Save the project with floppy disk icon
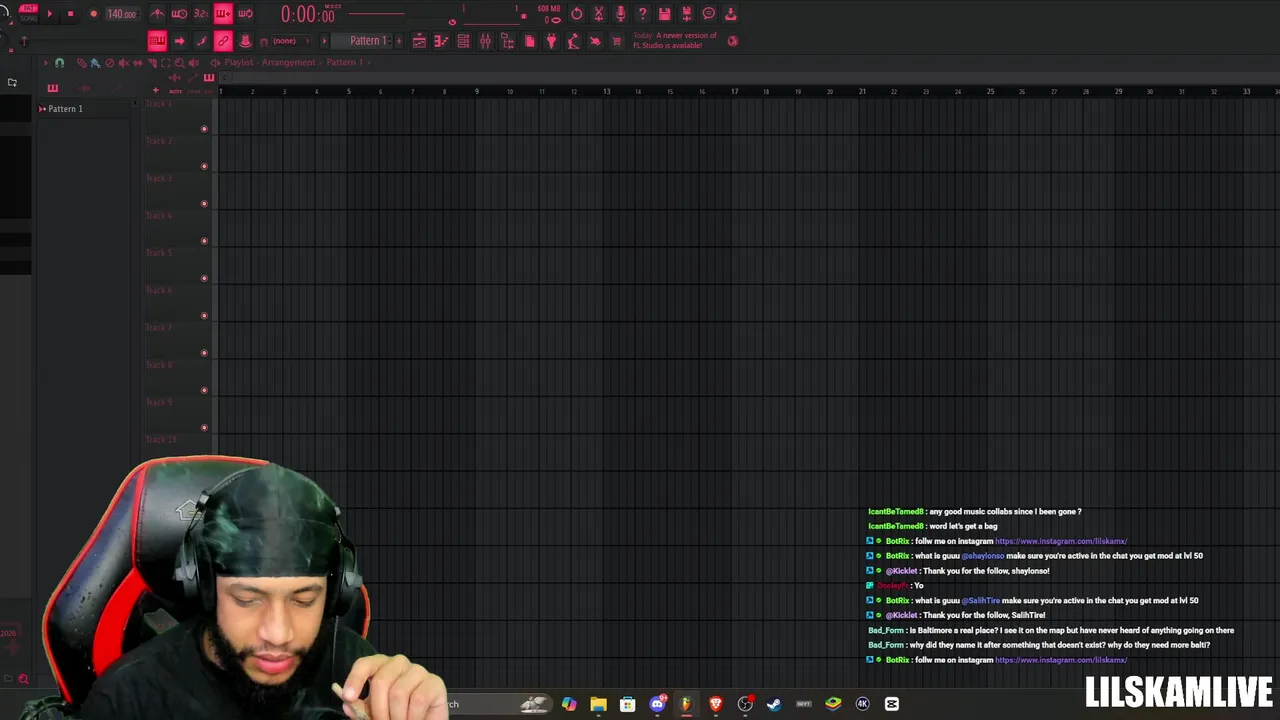The width and height of the screenshot is (1280, 720). pyautogui.click(x=664, y=14)
